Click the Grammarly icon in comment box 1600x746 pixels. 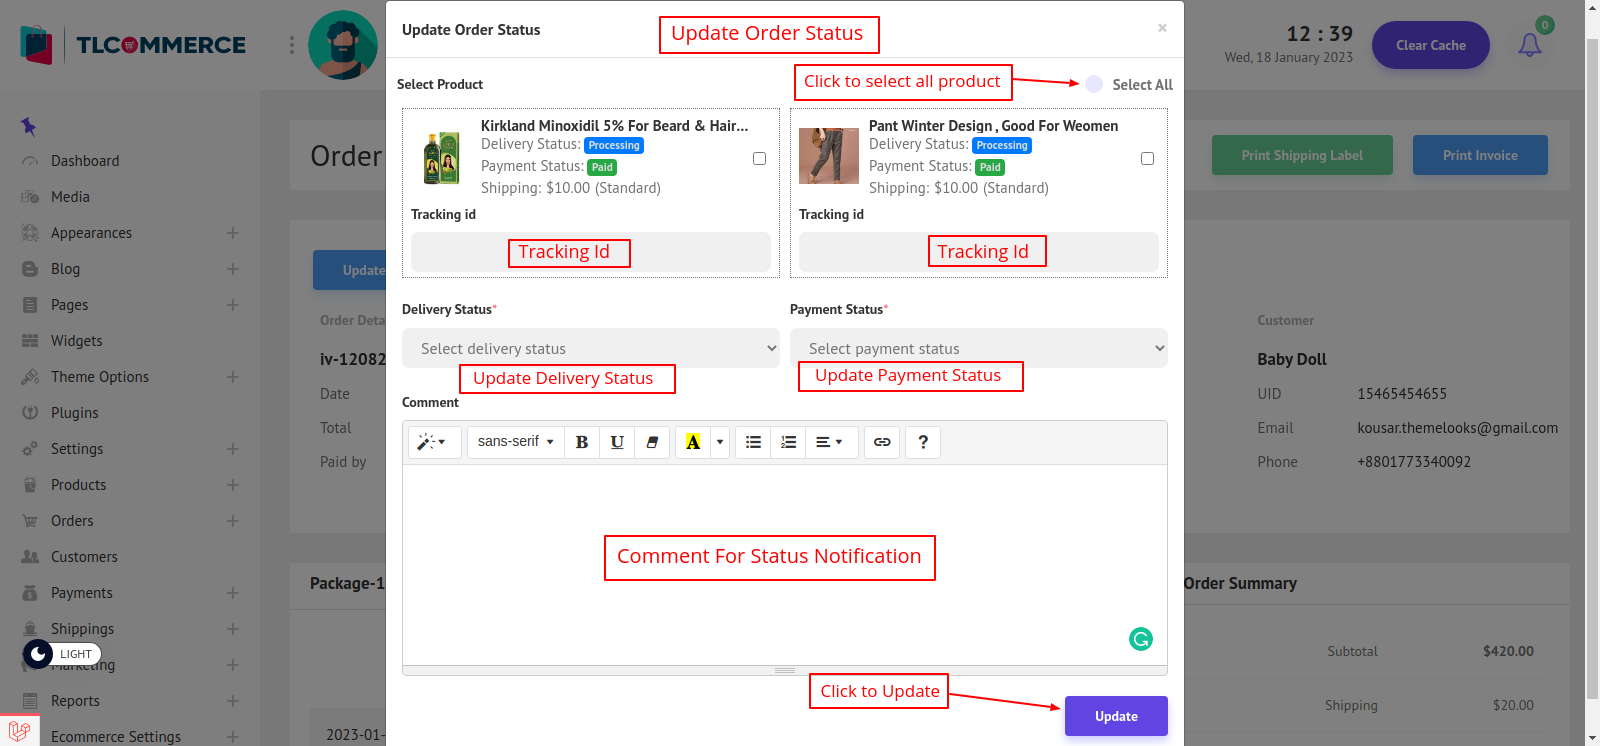pos(1140,639)
